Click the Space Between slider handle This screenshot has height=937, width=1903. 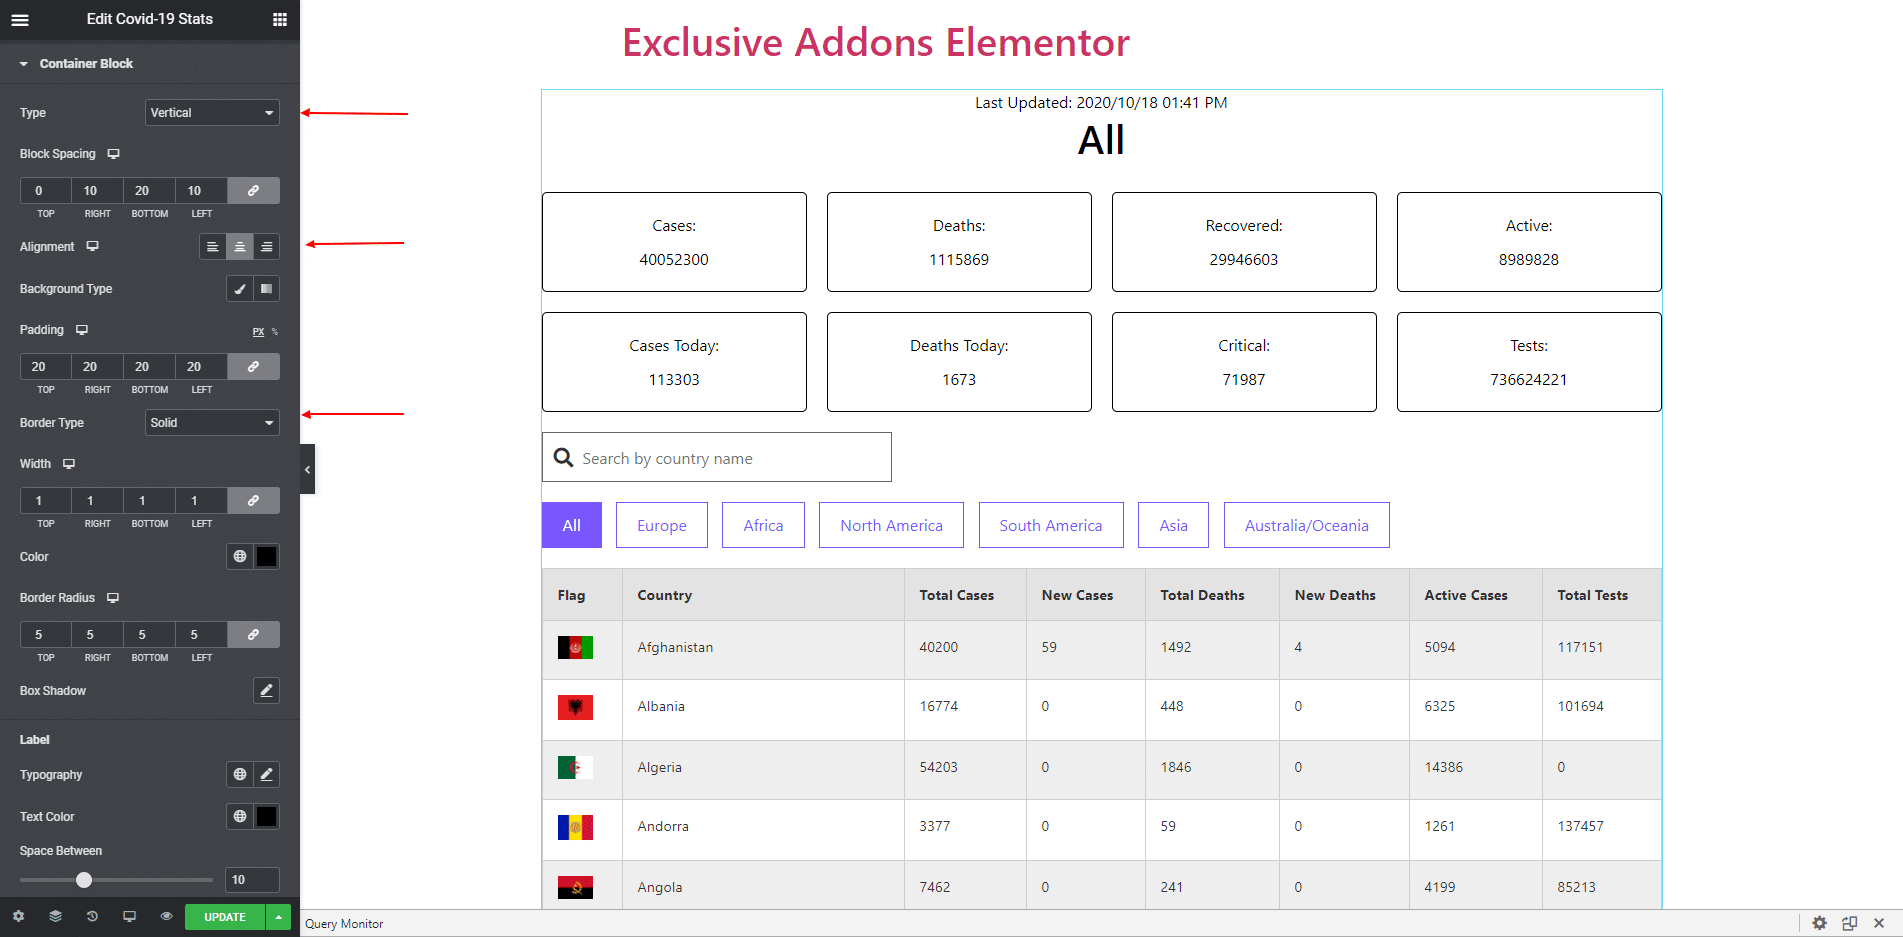84,880
